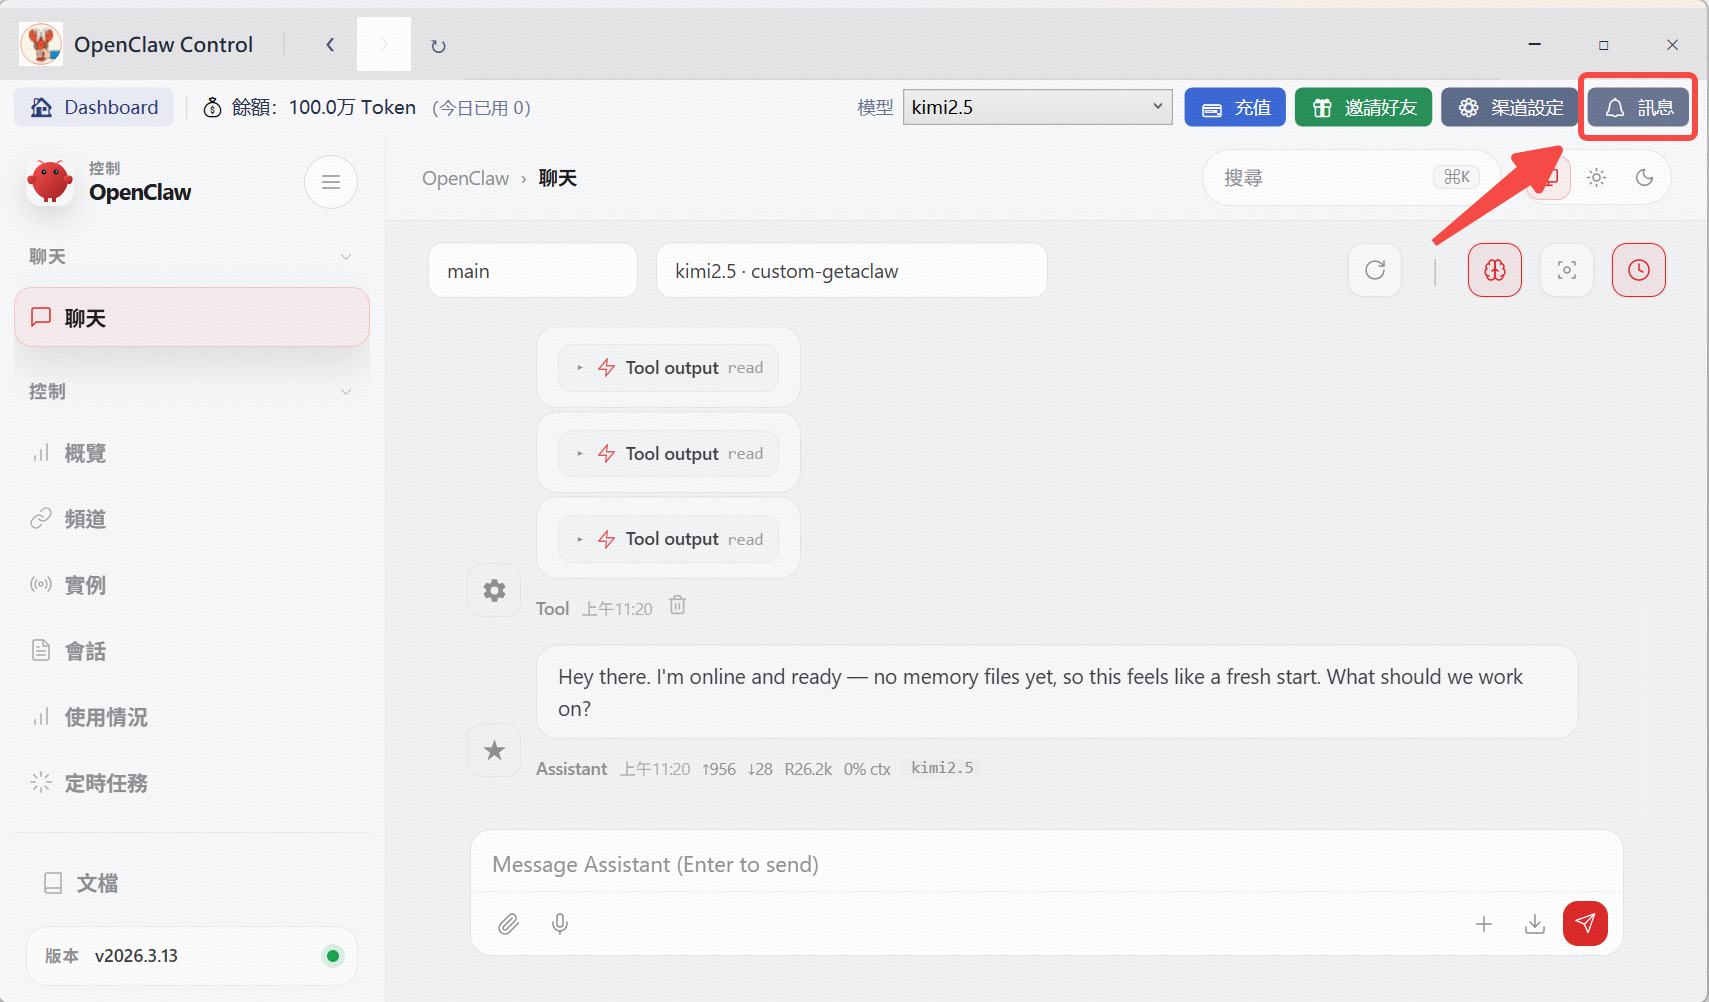Click the plus new session icon

(x=1484, y=924)
